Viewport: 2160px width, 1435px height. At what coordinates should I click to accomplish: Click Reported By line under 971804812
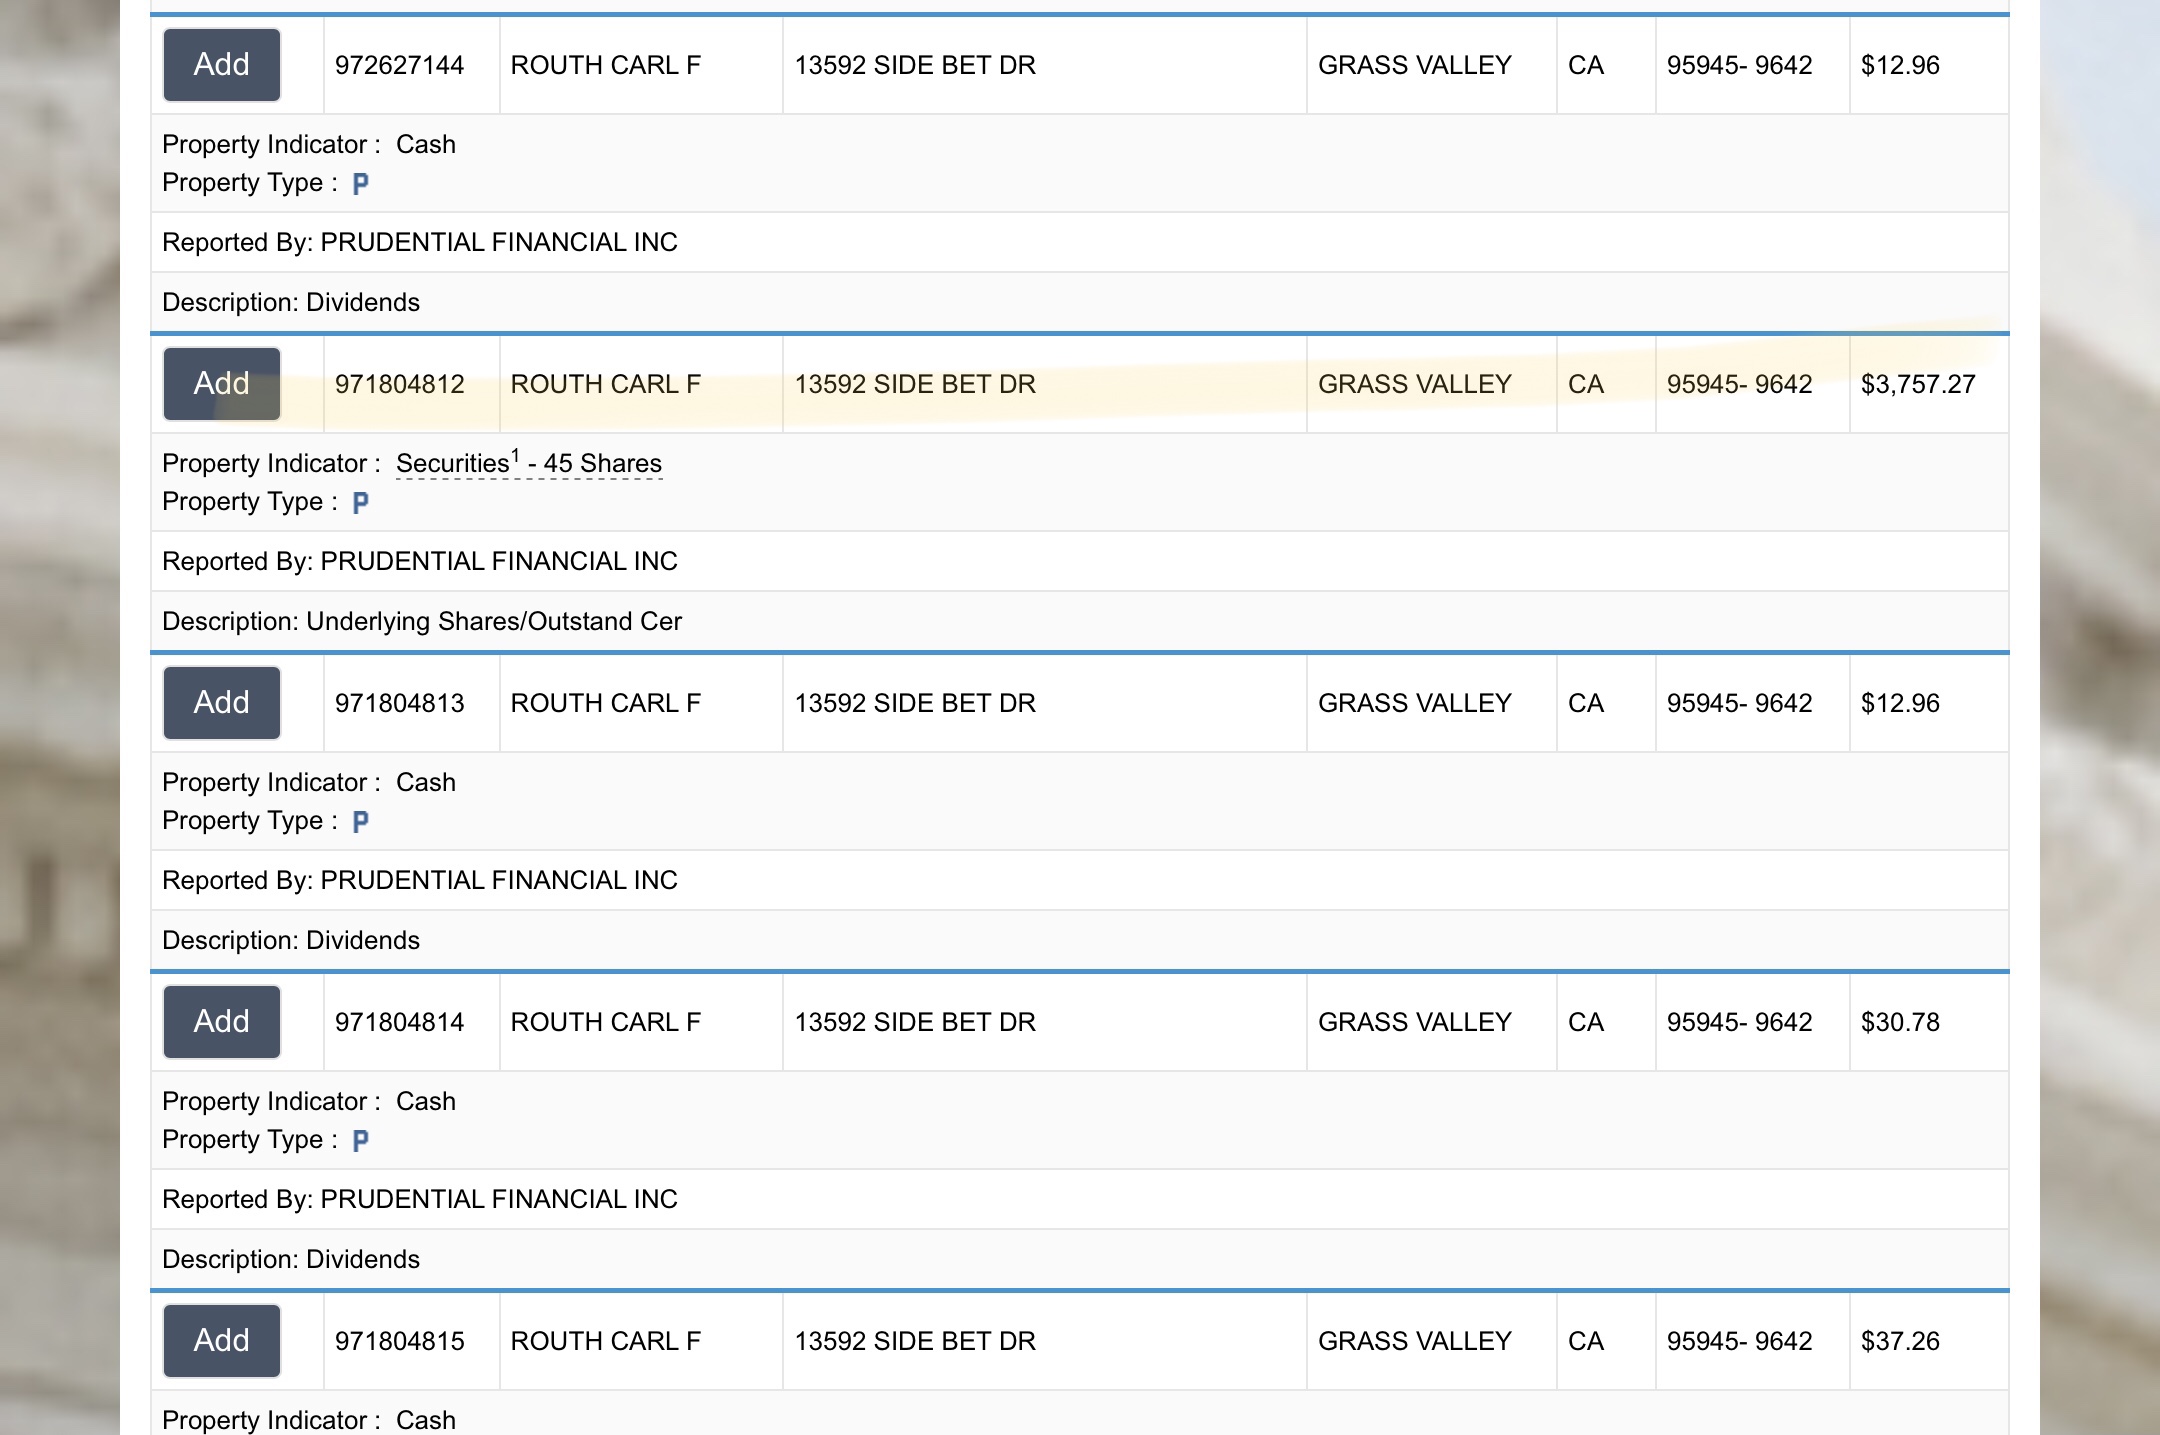(420, 561)
